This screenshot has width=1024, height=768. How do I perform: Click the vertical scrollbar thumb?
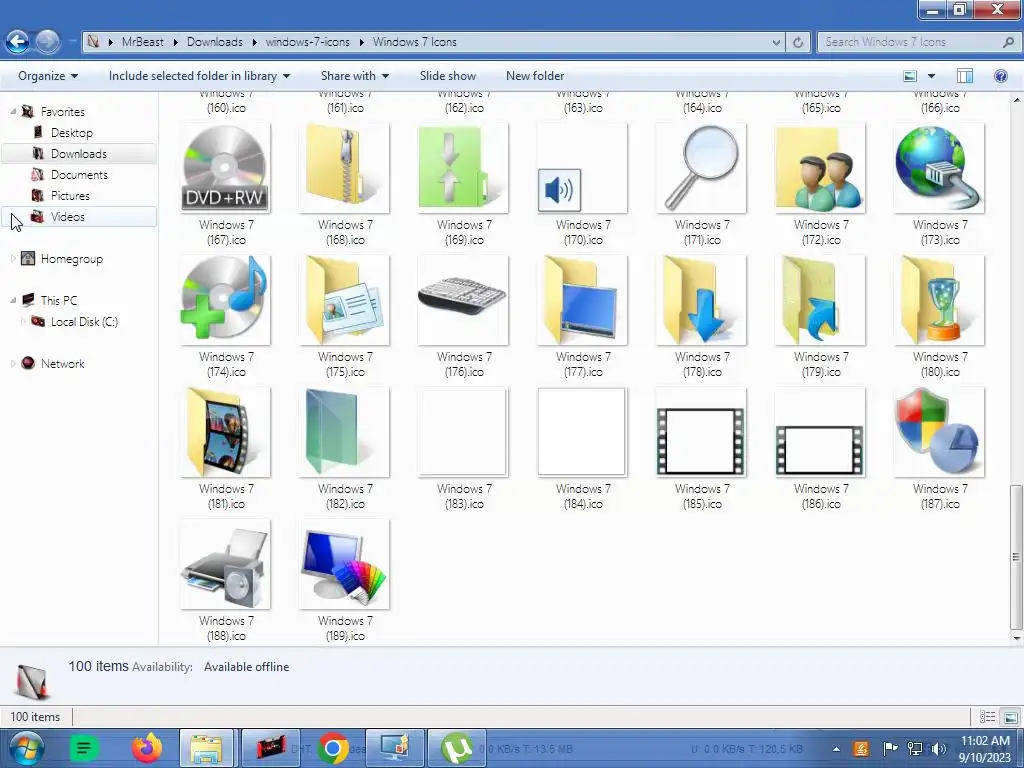(x=1016, y=556)
